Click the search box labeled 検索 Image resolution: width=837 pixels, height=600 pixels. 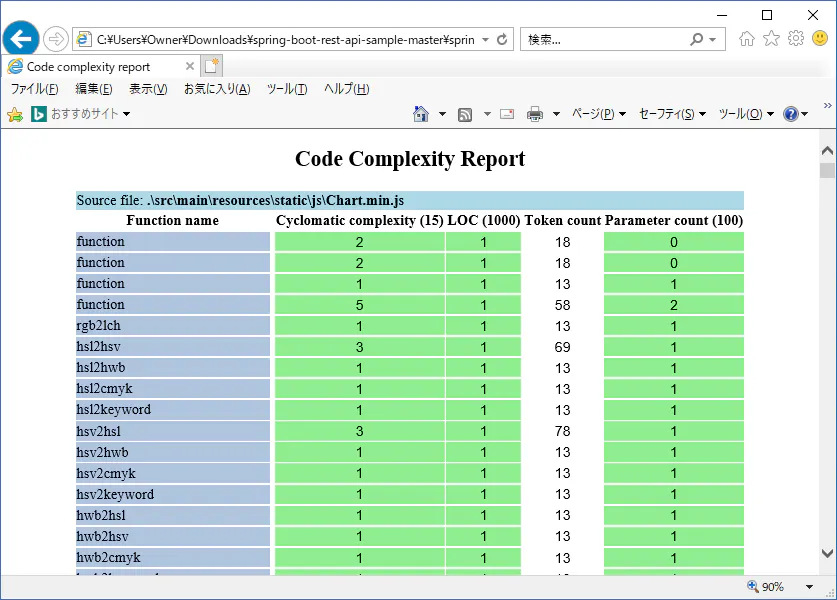603,40
